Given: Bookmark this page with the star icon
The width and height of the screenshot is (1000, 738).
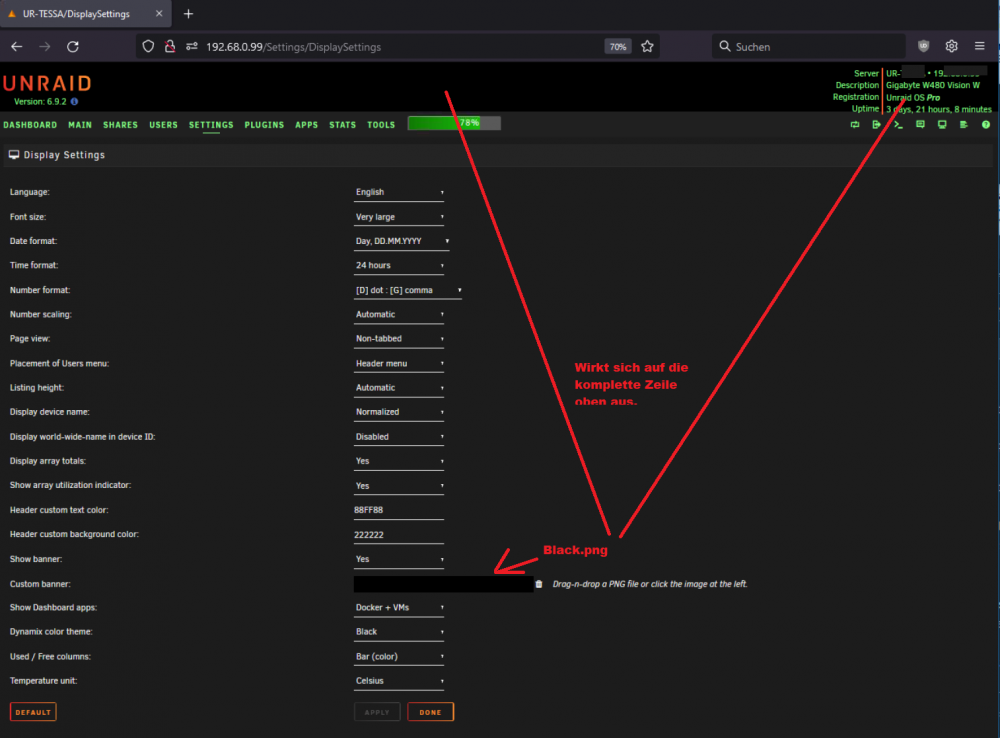Looking at the screenshot, I should tap(647, 47).
